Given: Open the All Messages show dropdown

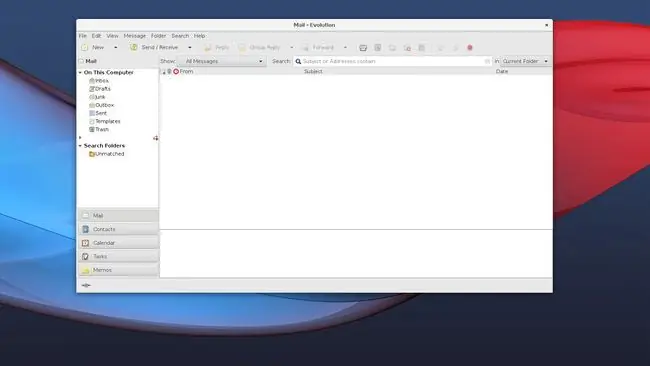Looking at the screenshot, I should coord(222,61).
